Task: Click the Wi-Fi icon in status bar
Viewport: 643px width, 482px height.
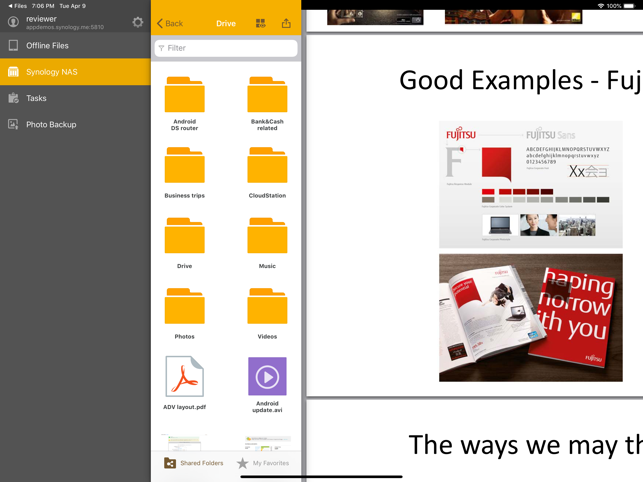Action: pyautogui.click(x=601, y=6)
